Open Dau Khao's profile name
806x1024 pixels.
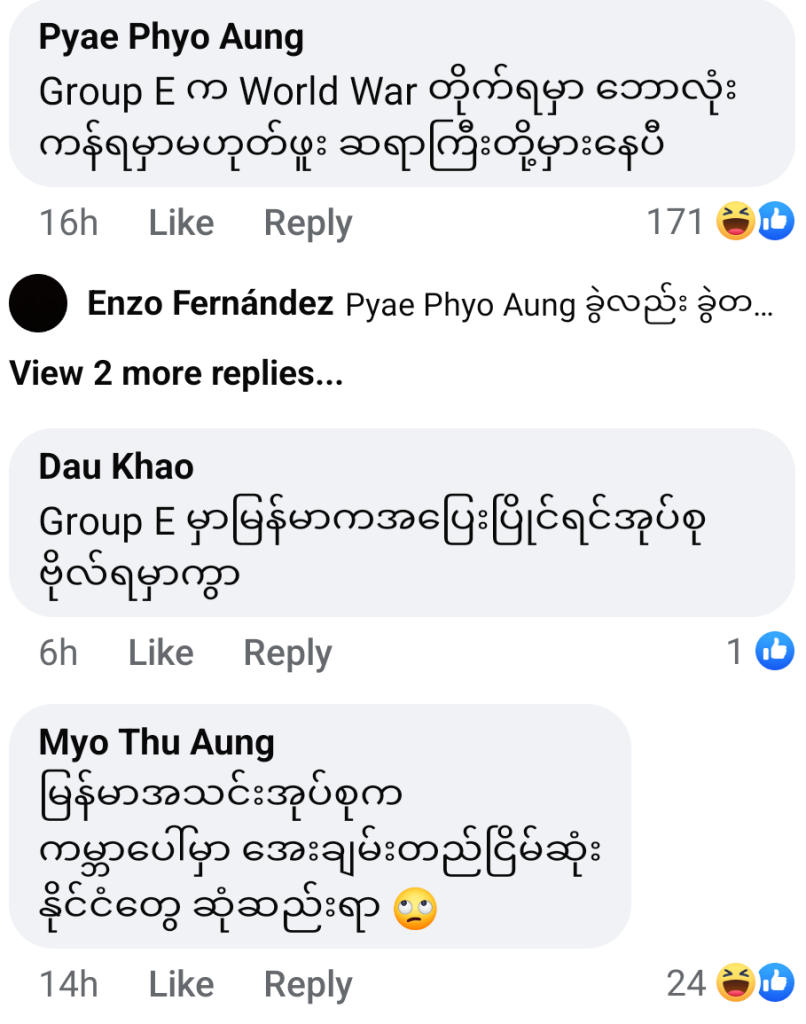(116, 466)
